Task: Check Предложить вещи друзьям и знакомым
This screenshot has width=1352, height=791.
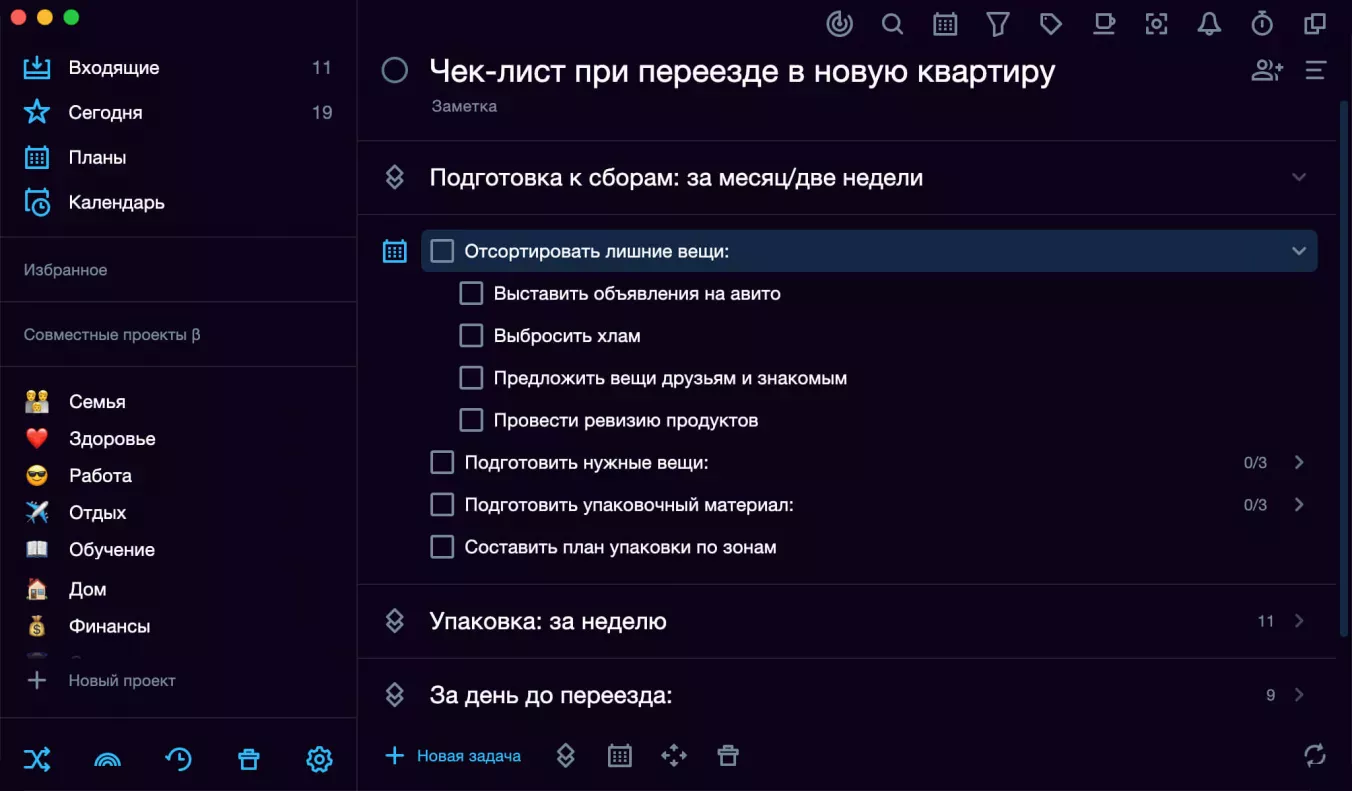Action: 471,378
